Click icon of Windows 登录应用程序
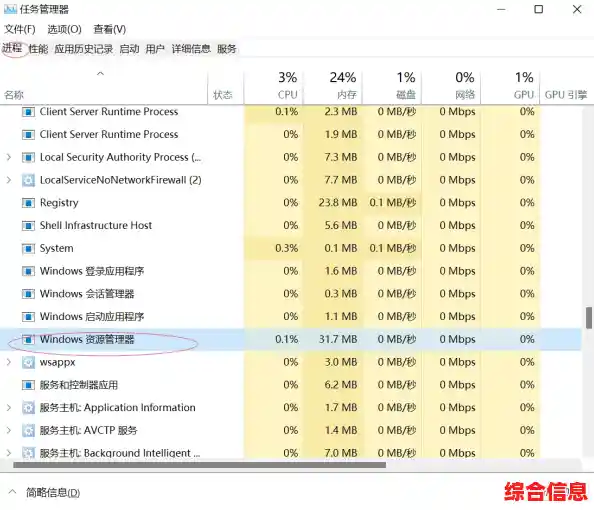Image resolution: width=594 pixels, height=510 pixels. point(28,271)
